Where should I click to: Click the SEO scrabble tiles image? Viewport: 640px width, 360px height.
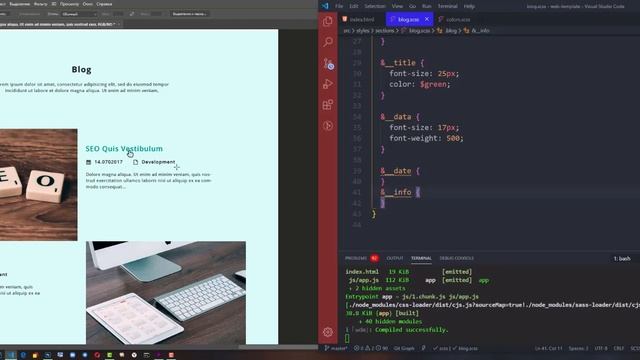pos(38,185)
